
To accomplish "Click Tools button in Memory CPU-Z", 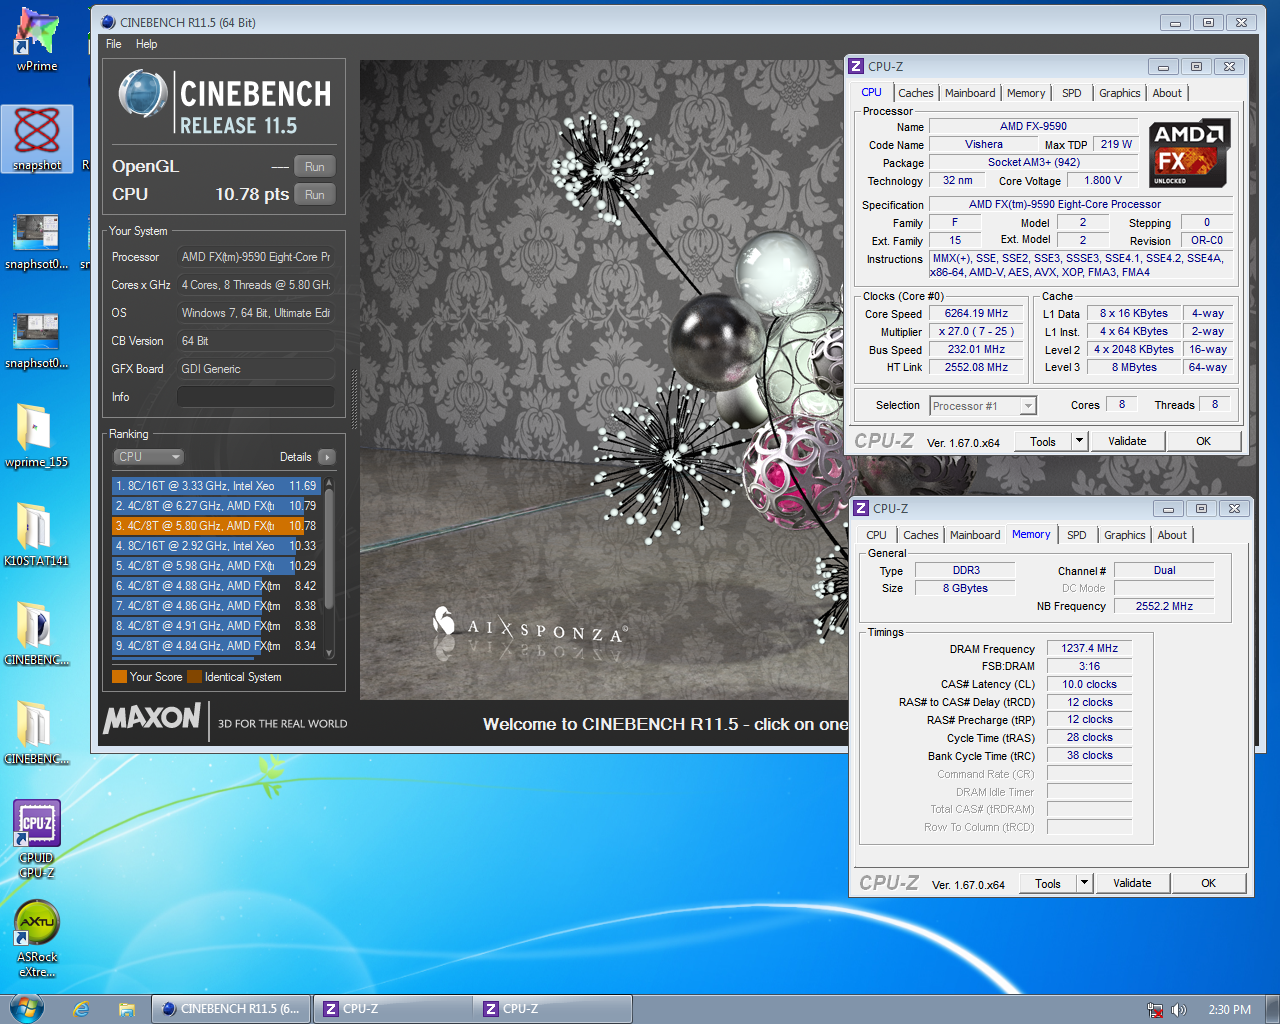I will [x=1048, y=883].
